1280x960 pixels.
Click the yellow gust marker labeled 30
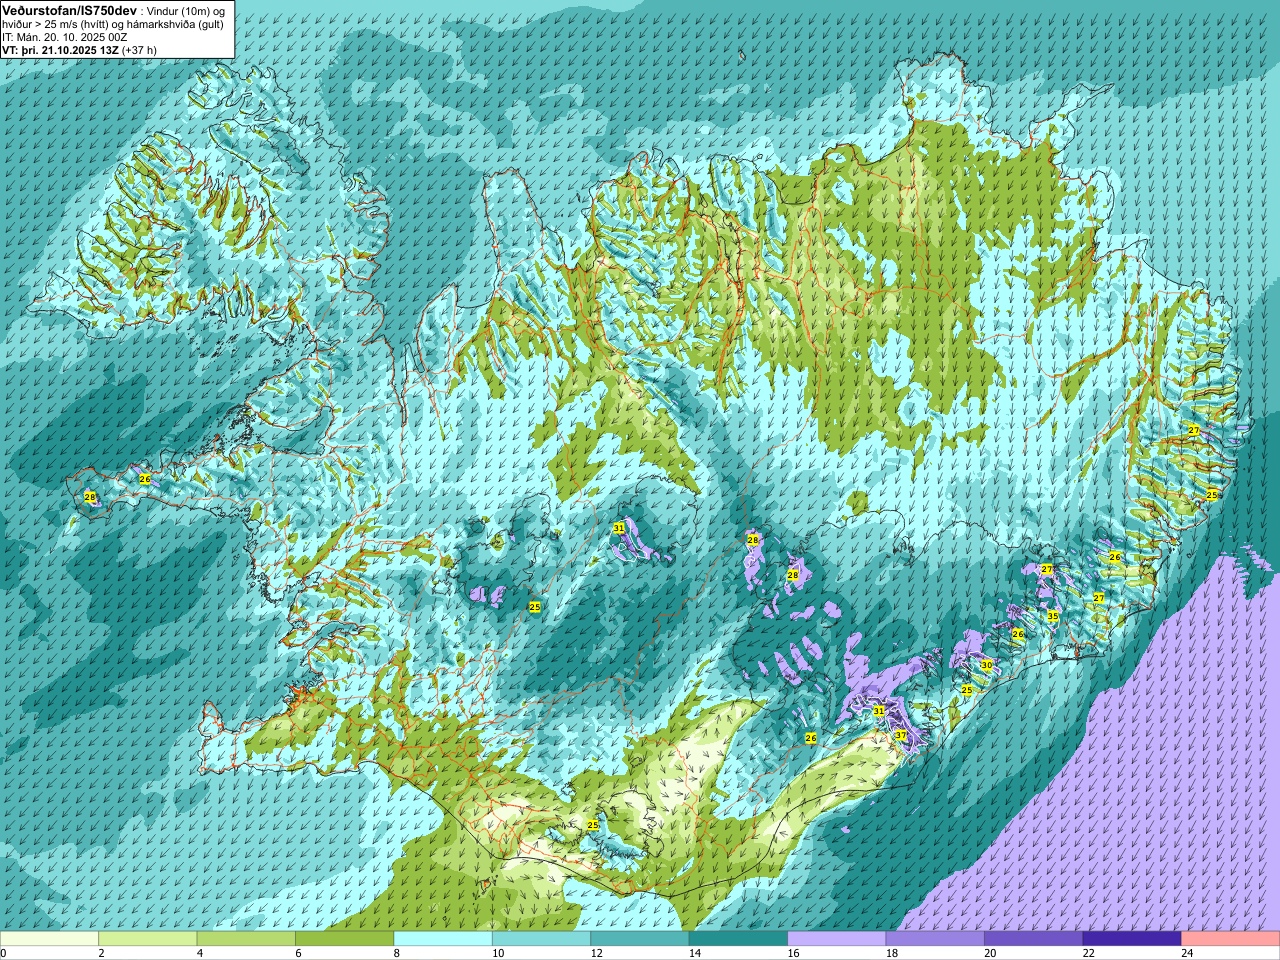986,665
